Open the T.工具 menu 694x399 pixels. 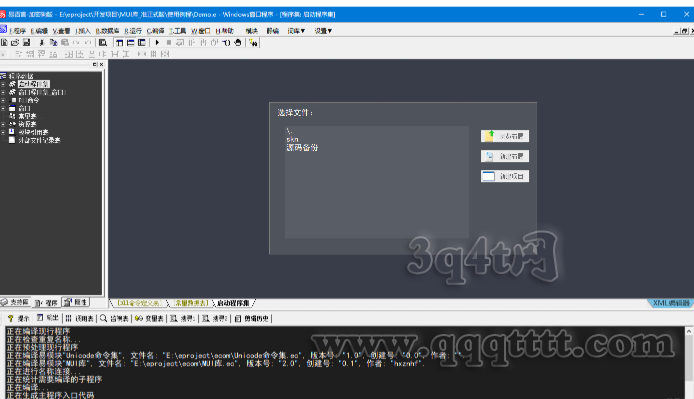click(x=177, y=31)
